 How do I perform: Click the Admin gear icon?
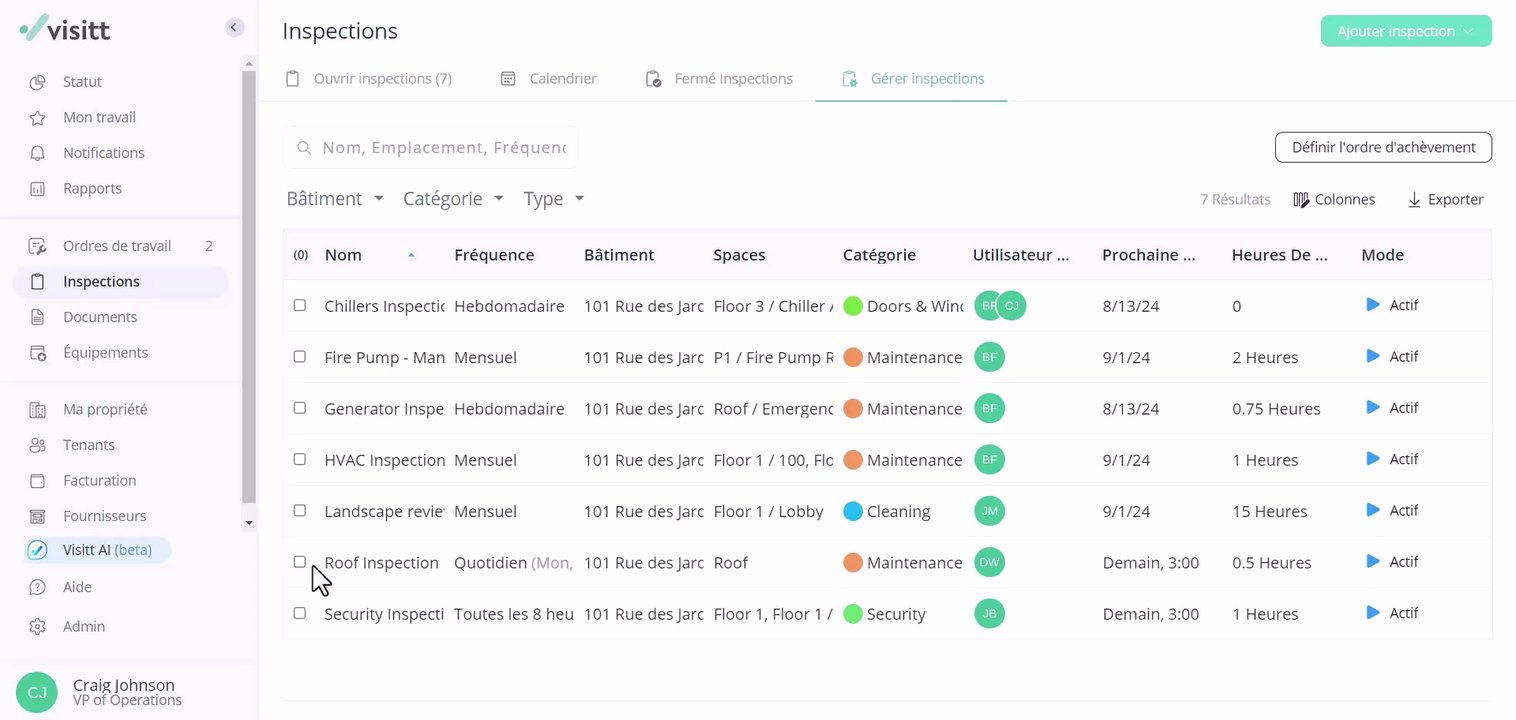point(38,627)
